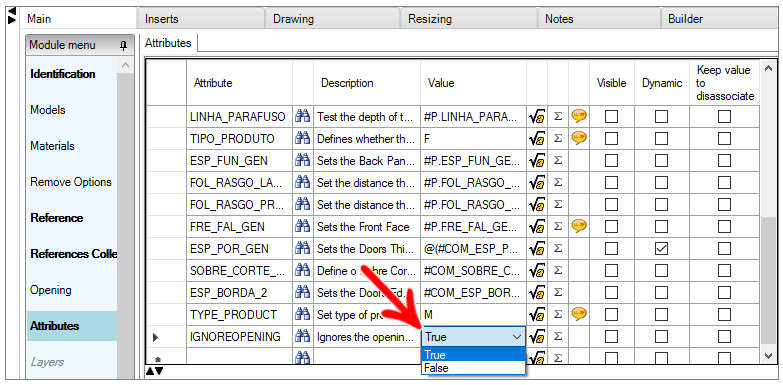This screenshot has height=385, width=783.
Task: Click the TYPE_PRODUCT value field
Action: pos(473,315)
